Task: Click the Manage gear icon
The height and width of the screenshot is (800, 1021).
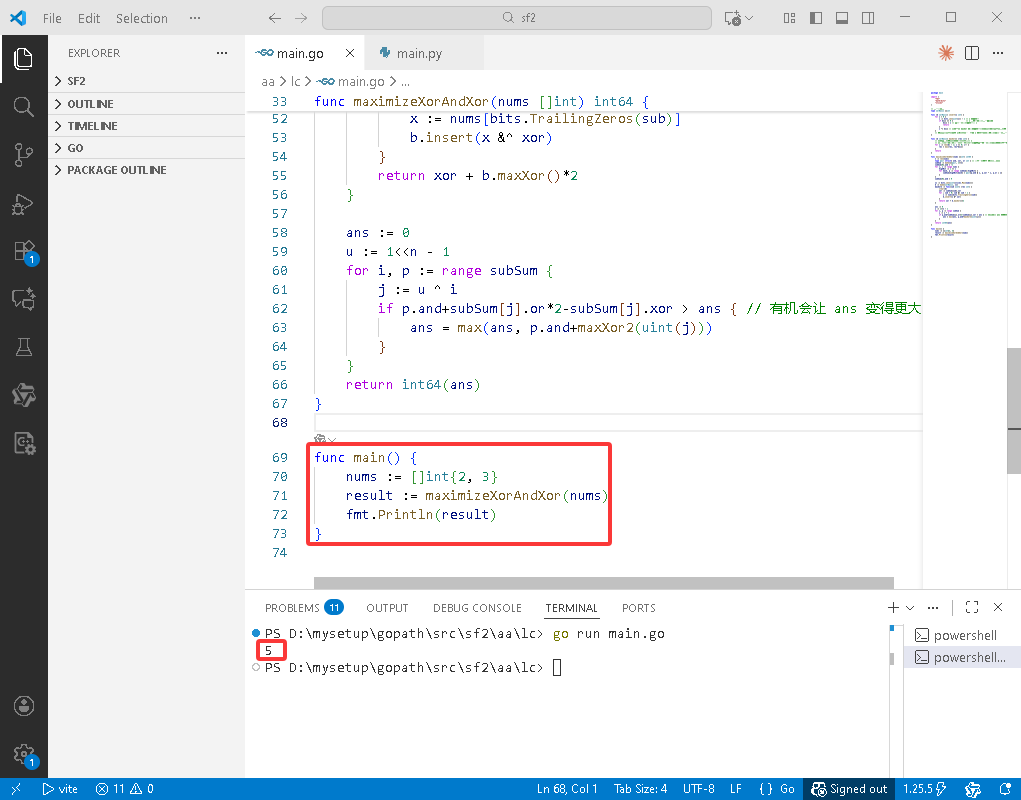Action: pos(23,754)
